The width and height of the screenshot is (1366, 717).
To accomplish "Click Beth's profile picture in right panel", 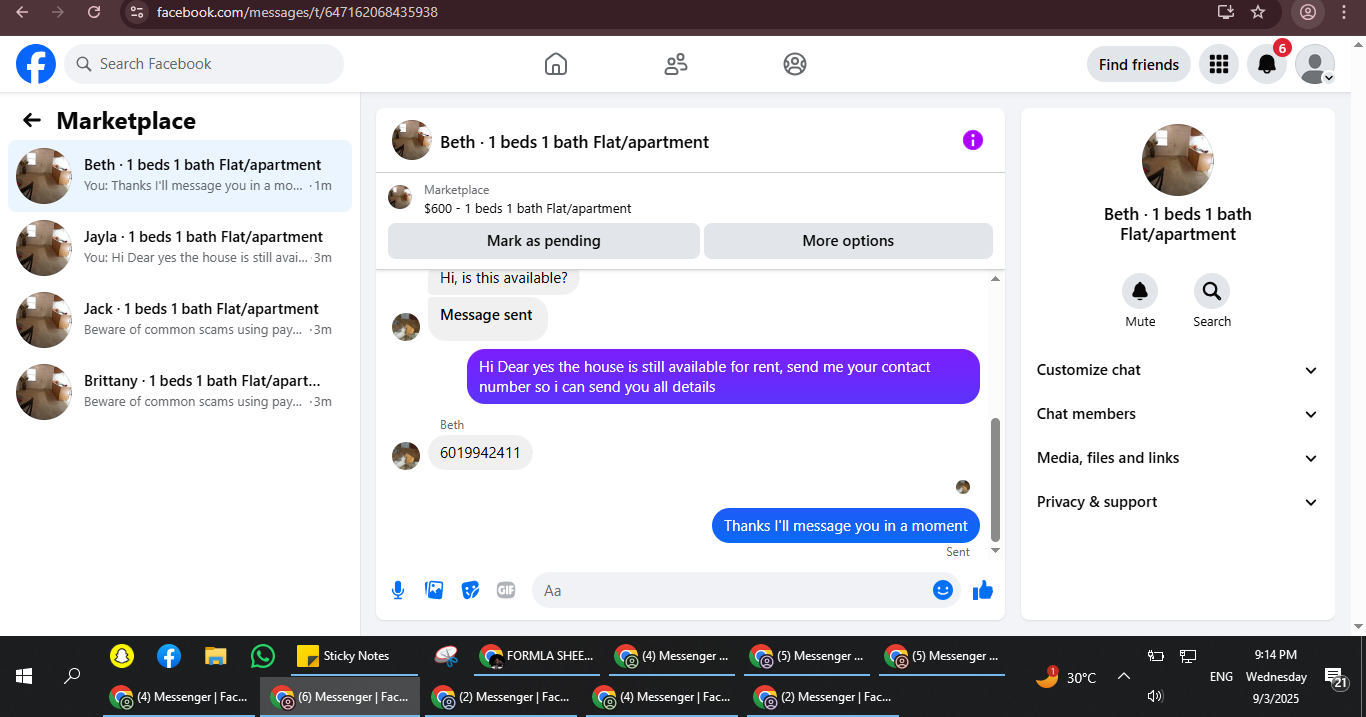I will [x=1178, y=160].
